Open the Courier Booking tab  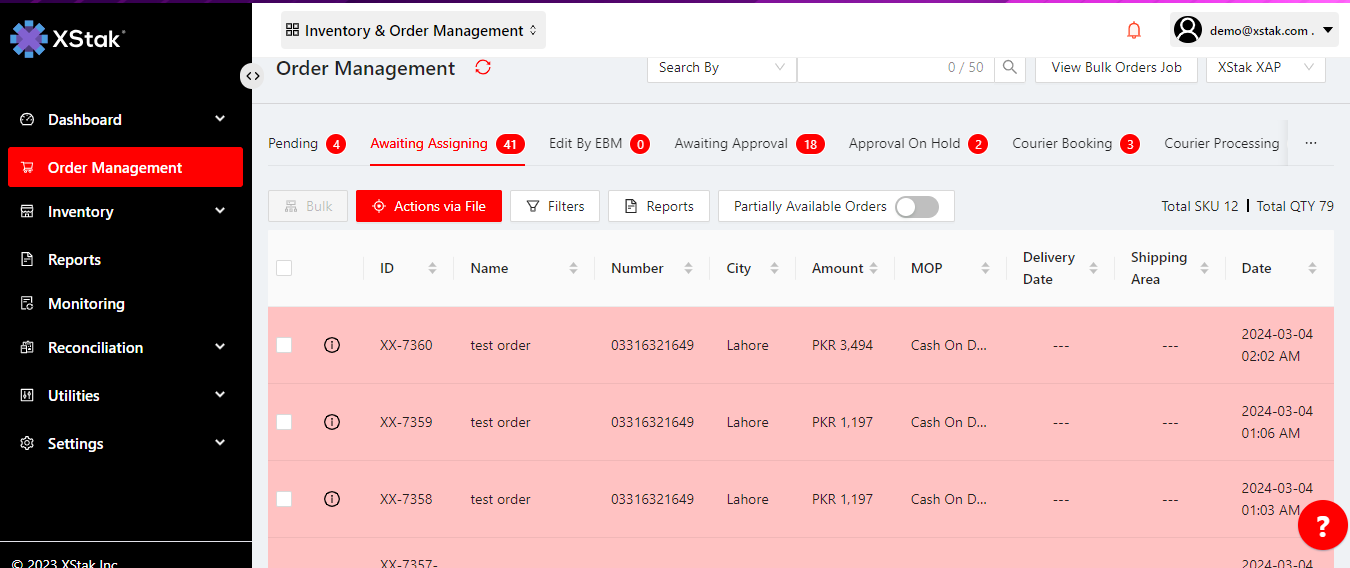(x=1062, y=144)
